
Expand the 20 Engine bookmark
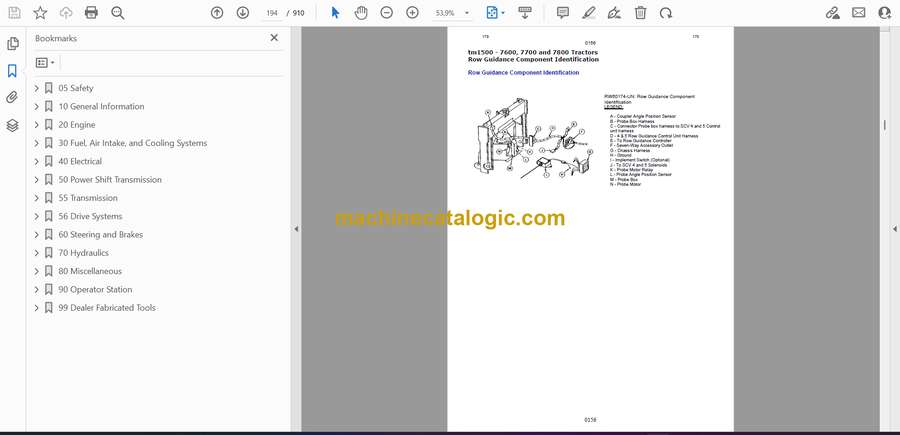(36, 125)
